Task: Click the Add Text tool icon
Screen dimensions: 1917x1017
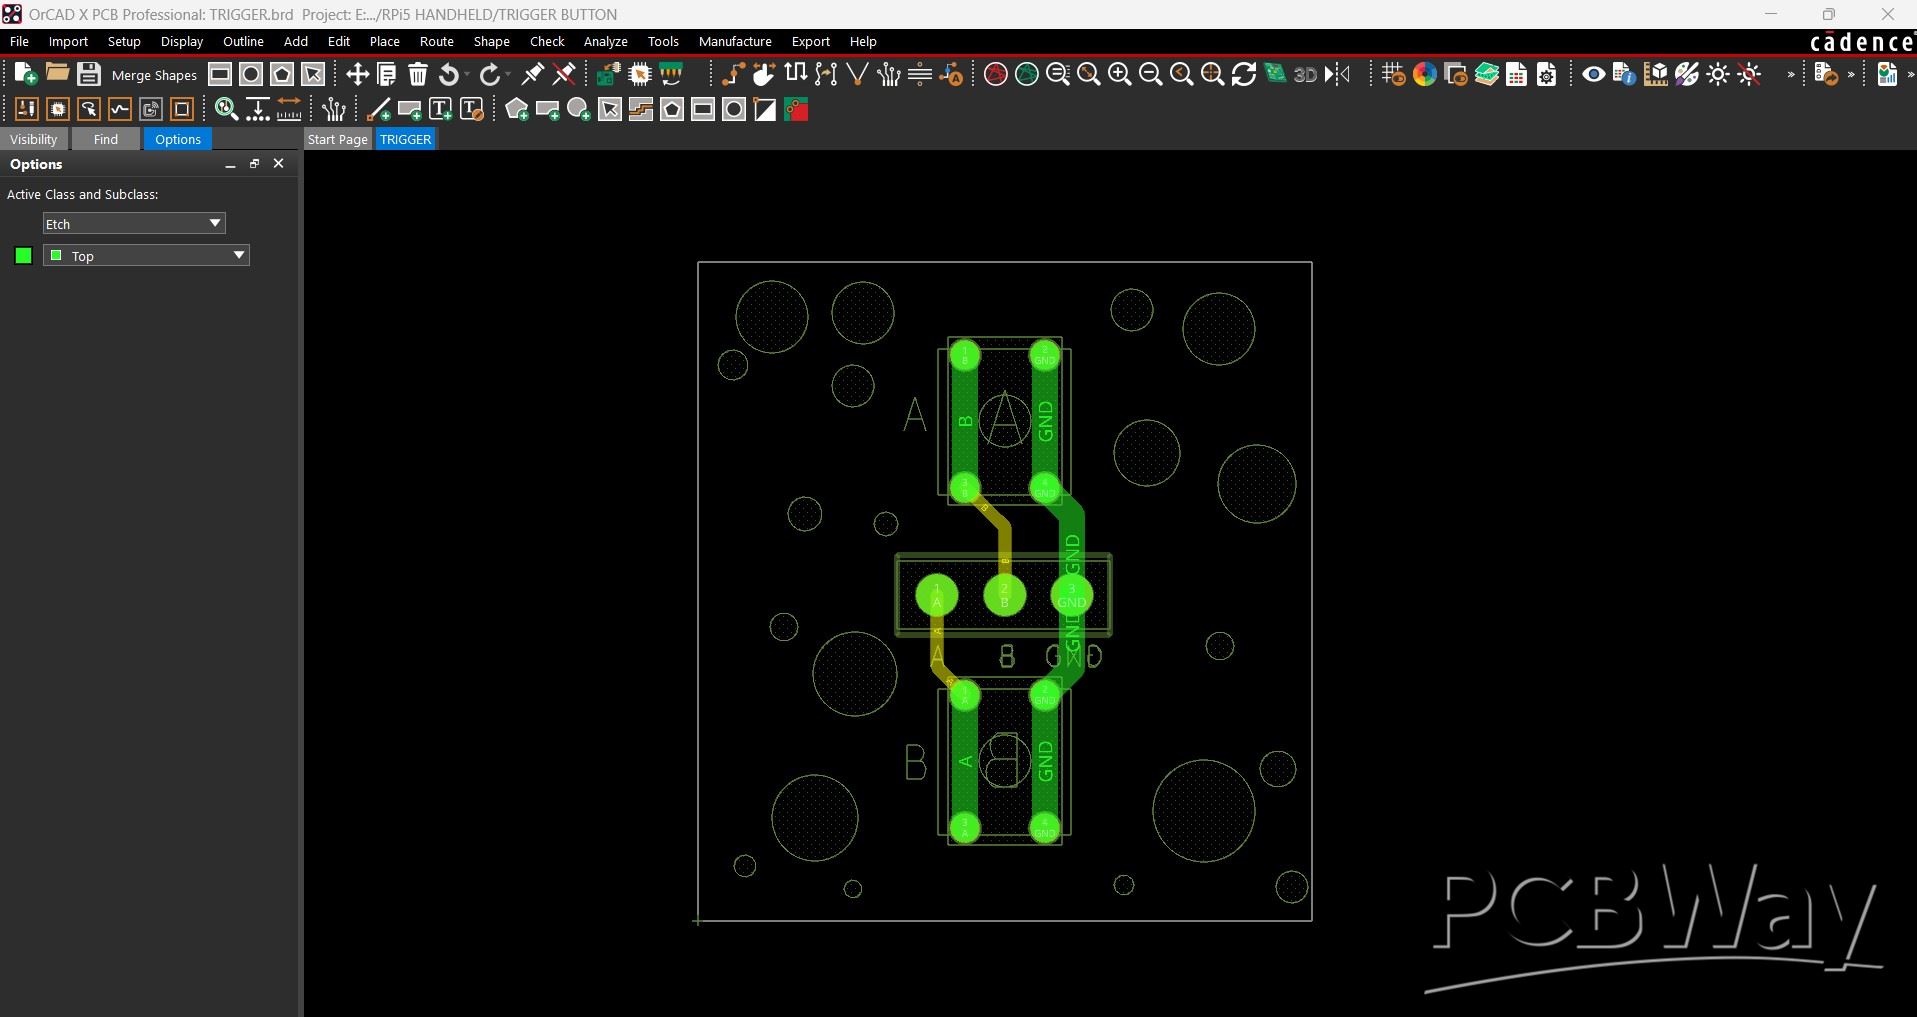Action: [x=440, y=110]
